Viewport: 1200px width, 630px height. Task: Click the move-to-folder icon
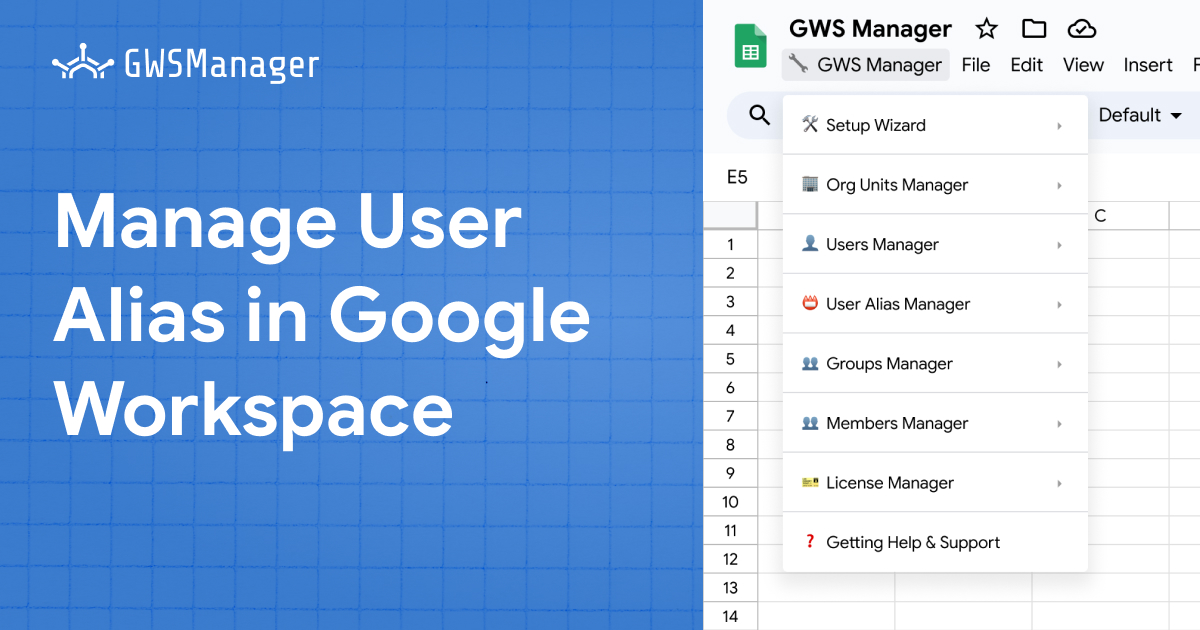tap(1033, 29)
